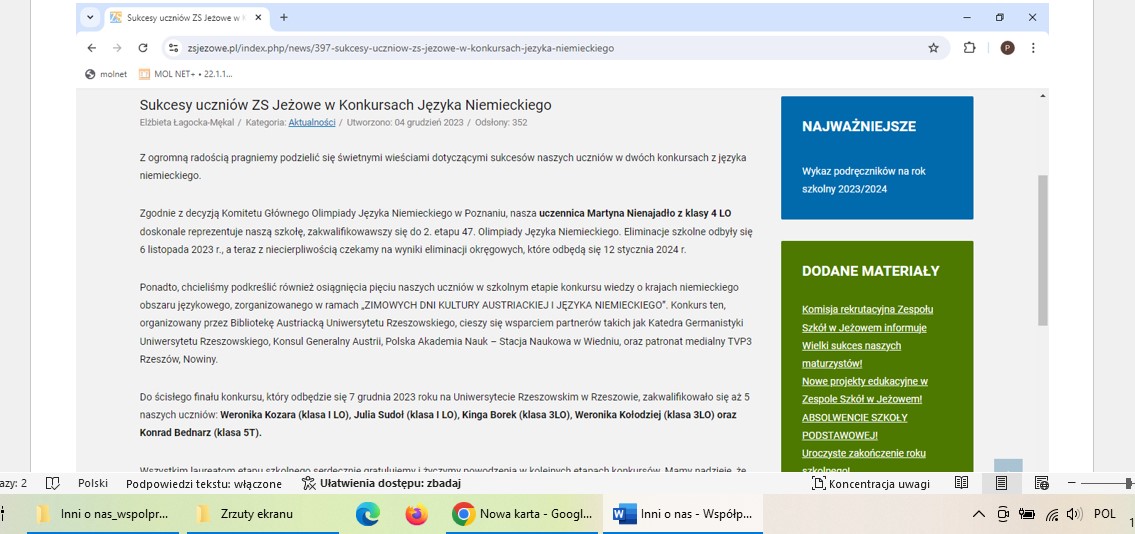This screenshot has height=534, width=1135.
Task: Click the site information icon in address bar
Action: [x=173, y=48]
